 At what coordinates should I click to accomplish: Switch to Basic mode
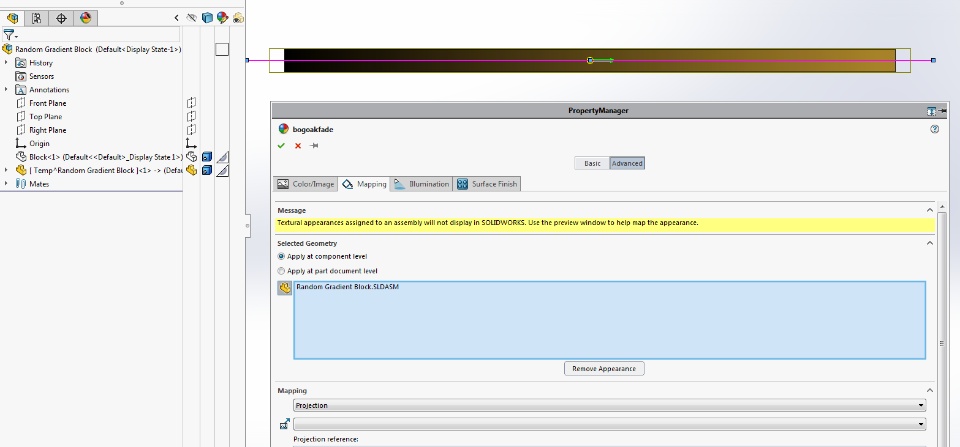592,163
